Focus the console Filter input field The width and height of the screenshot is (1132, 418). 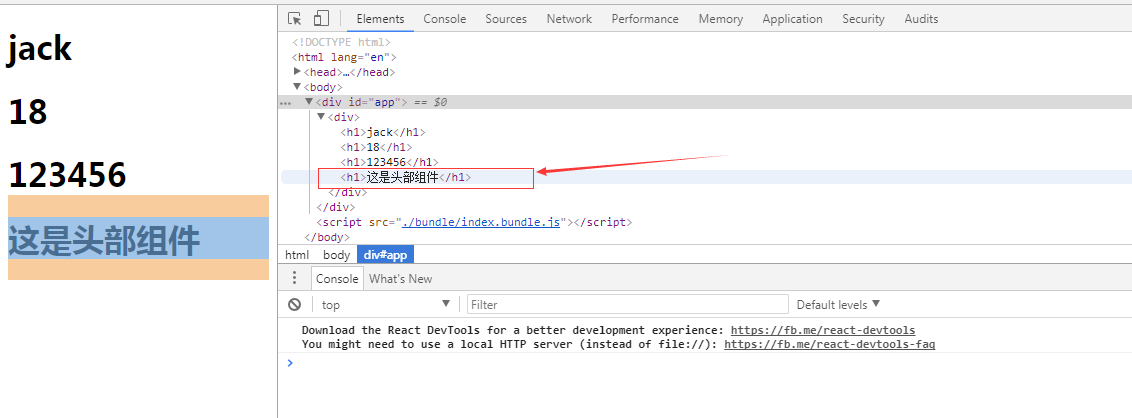(x=627, y=305)
